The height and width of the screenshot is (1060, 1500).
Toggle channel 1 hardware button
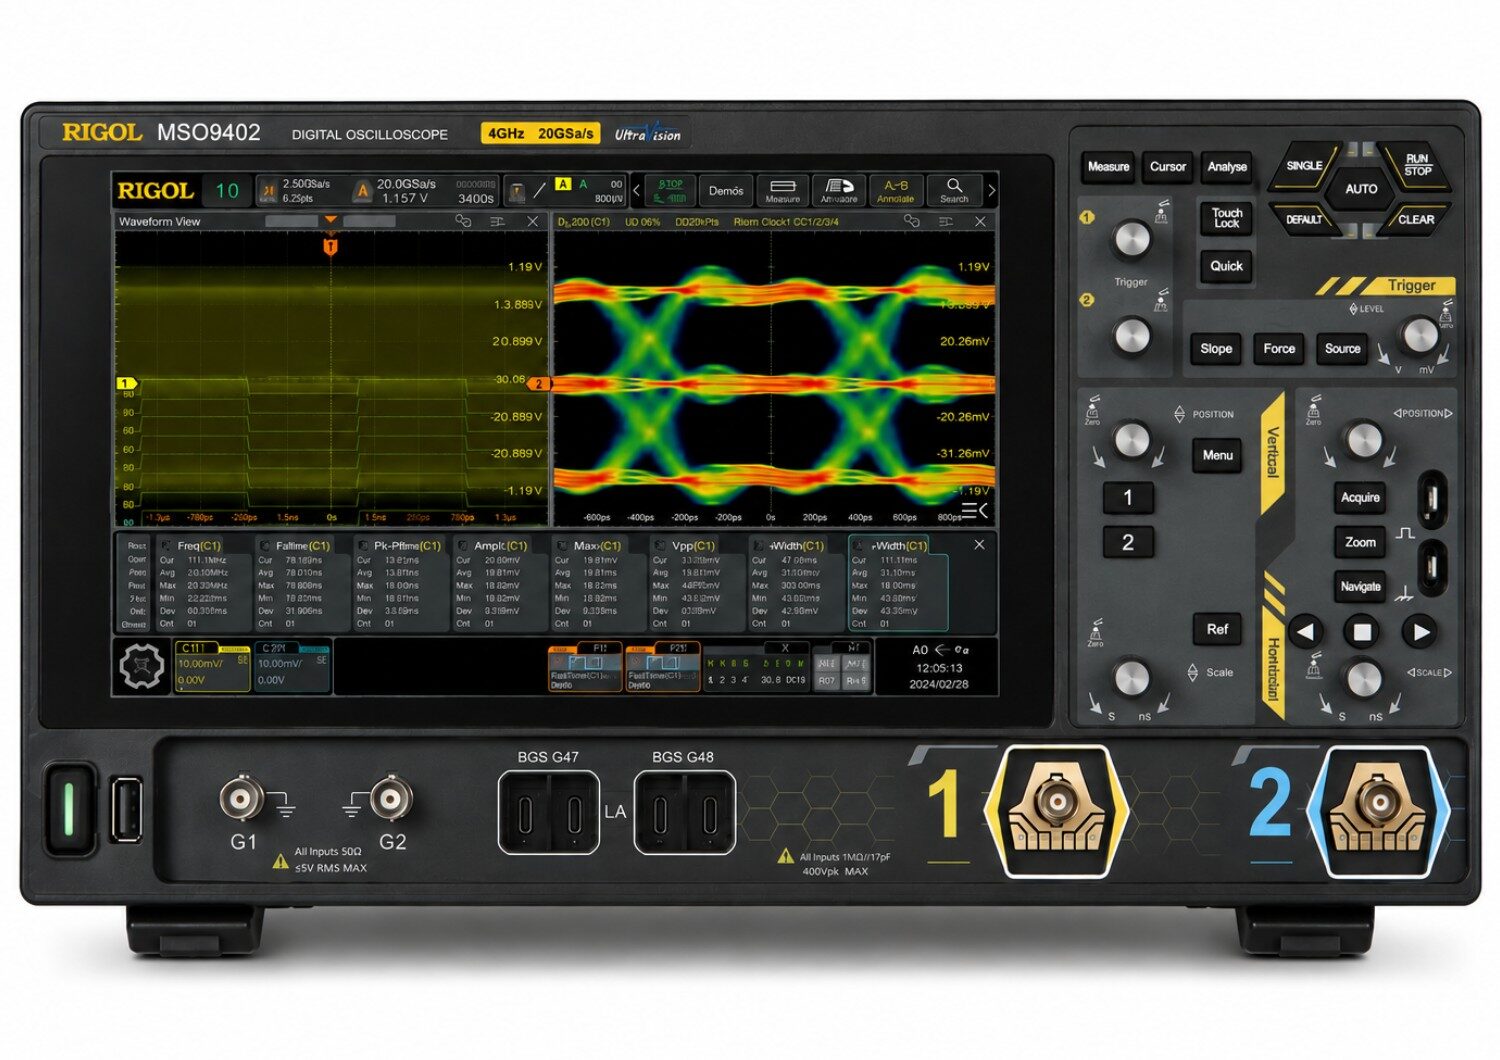[1128, 498]
